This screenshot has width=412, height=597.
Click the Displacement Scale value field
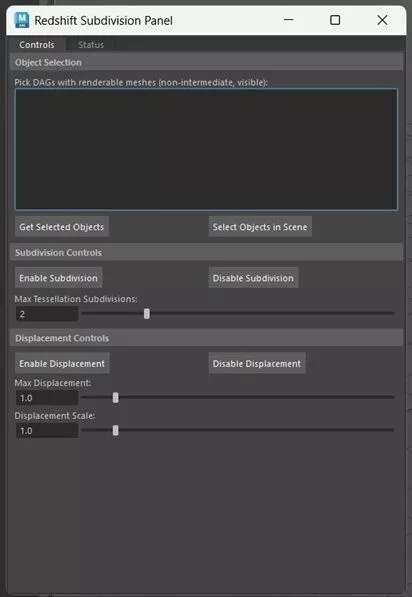coord(47,431)
